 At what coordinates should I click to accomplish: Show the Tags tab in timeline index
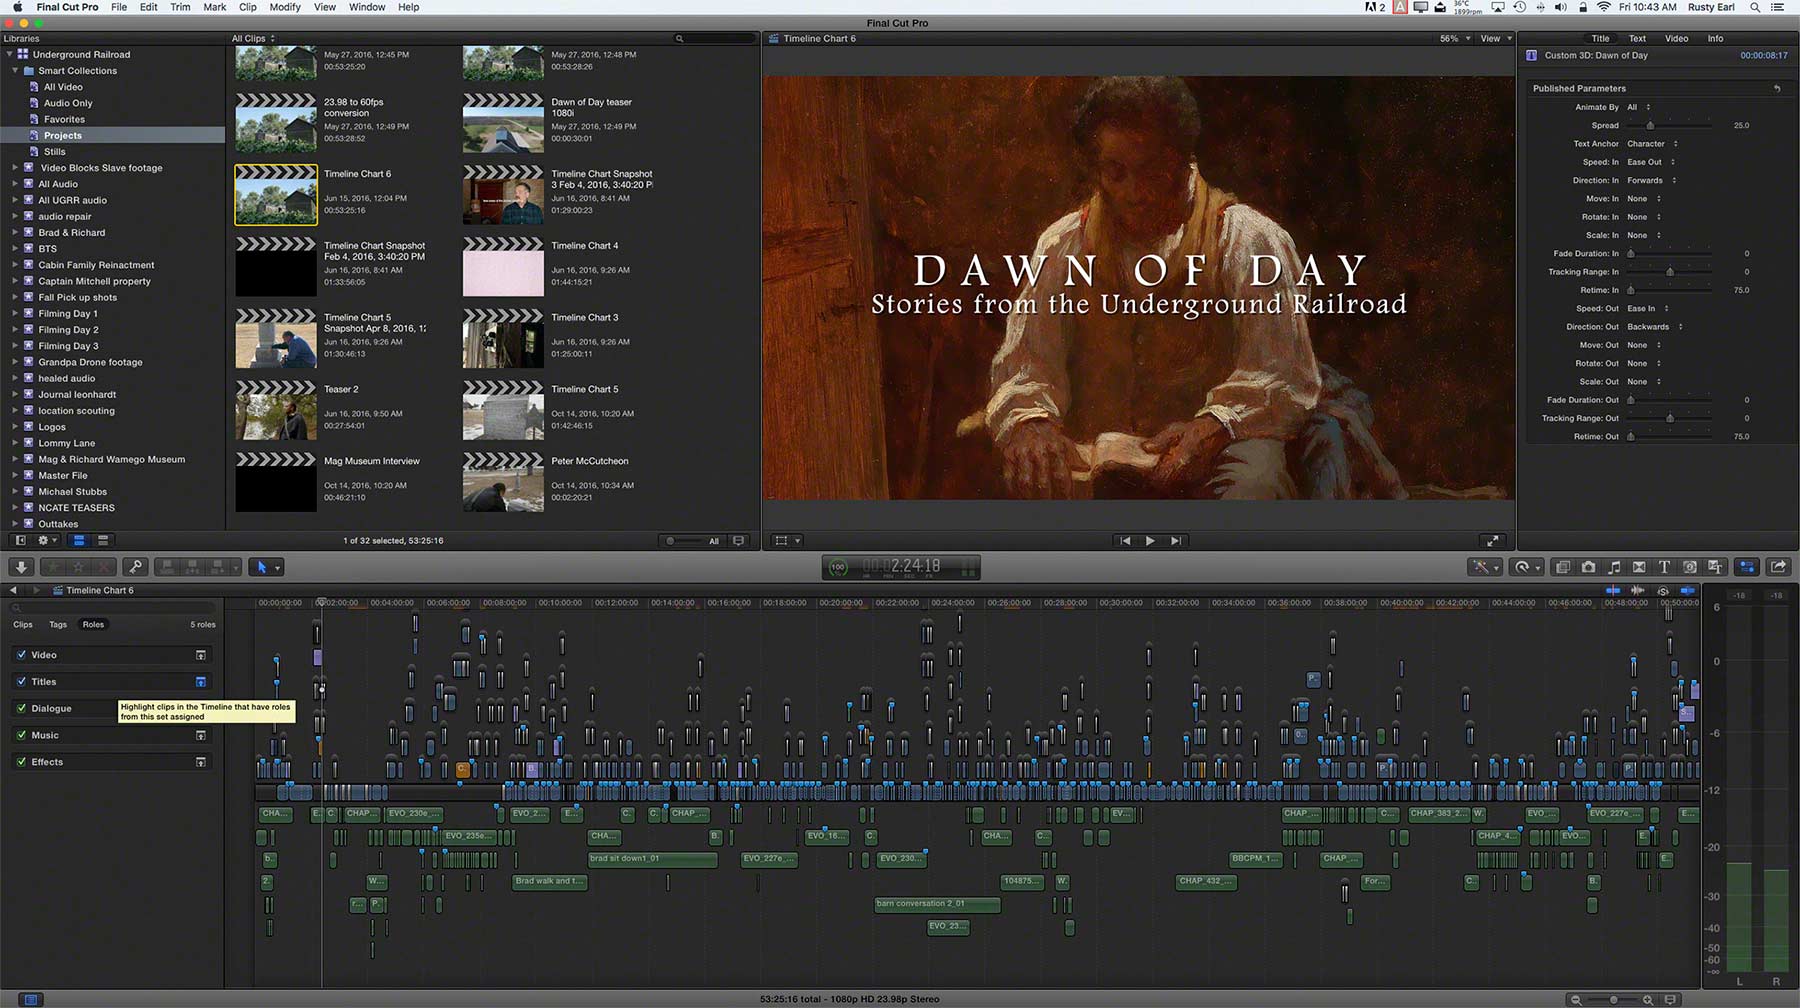click(x=58, y=625)
